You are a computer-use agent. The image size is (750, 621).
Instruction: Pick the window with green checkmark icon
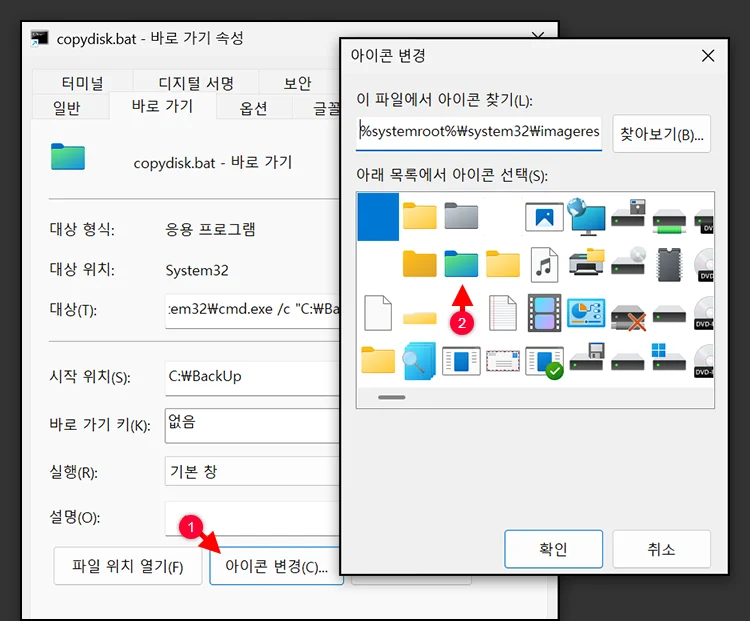tap(544, 363)
